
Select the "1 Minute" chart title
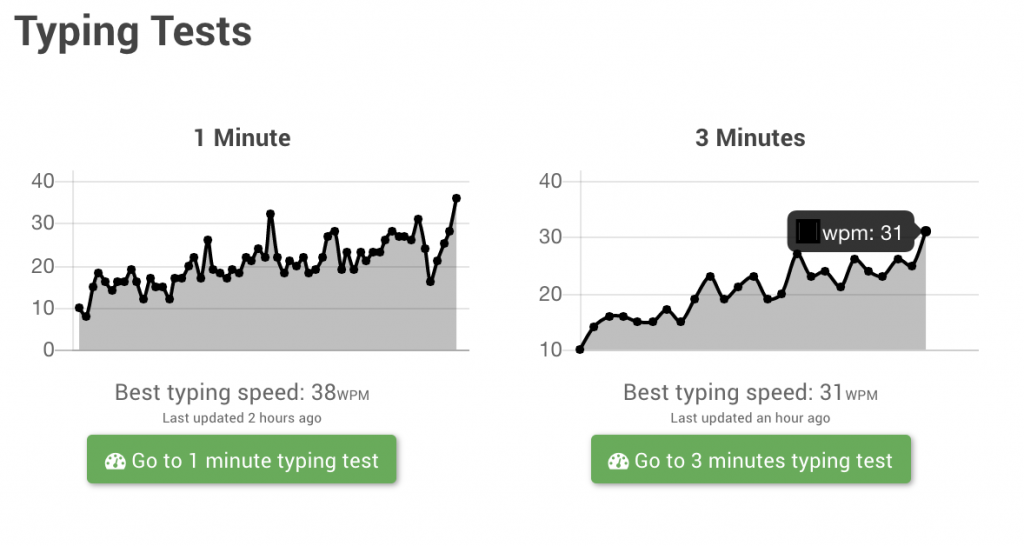point(242,138)
